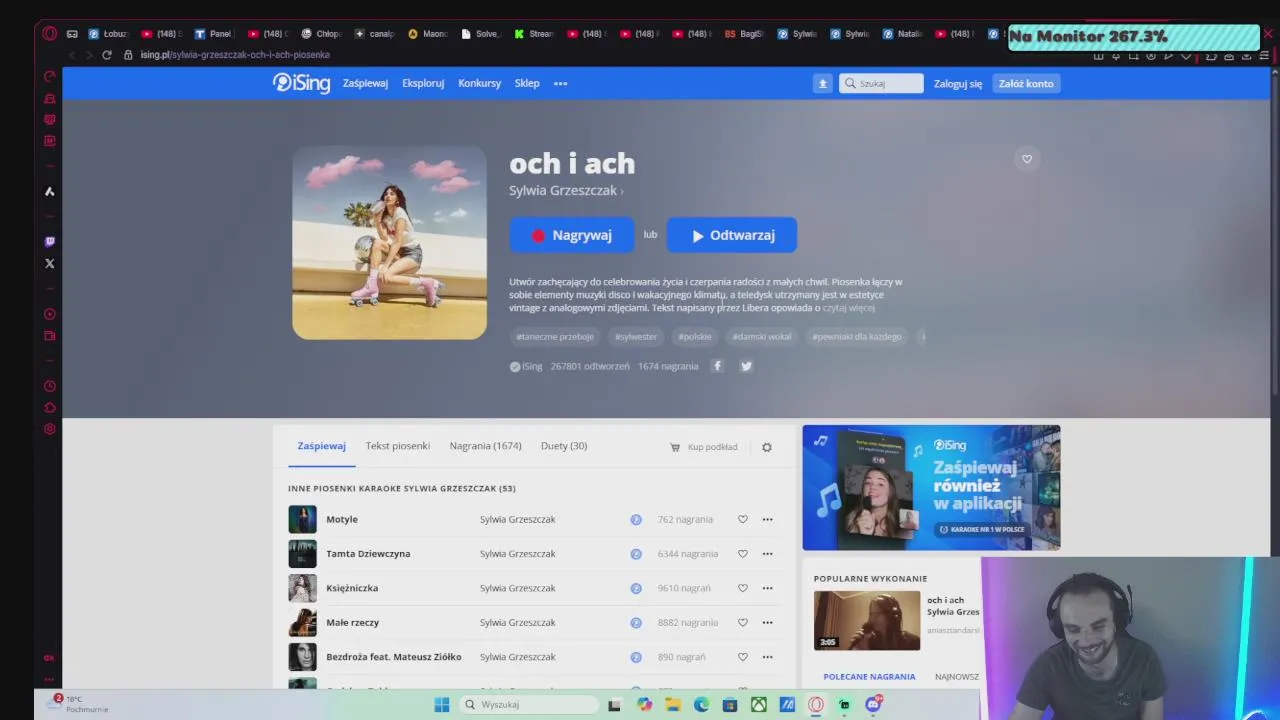Image resolution: width=1280 pixels, height=720 pixels.
Task: Switch to the Nagrania (1674) tab
Action: tap(485, 446)
